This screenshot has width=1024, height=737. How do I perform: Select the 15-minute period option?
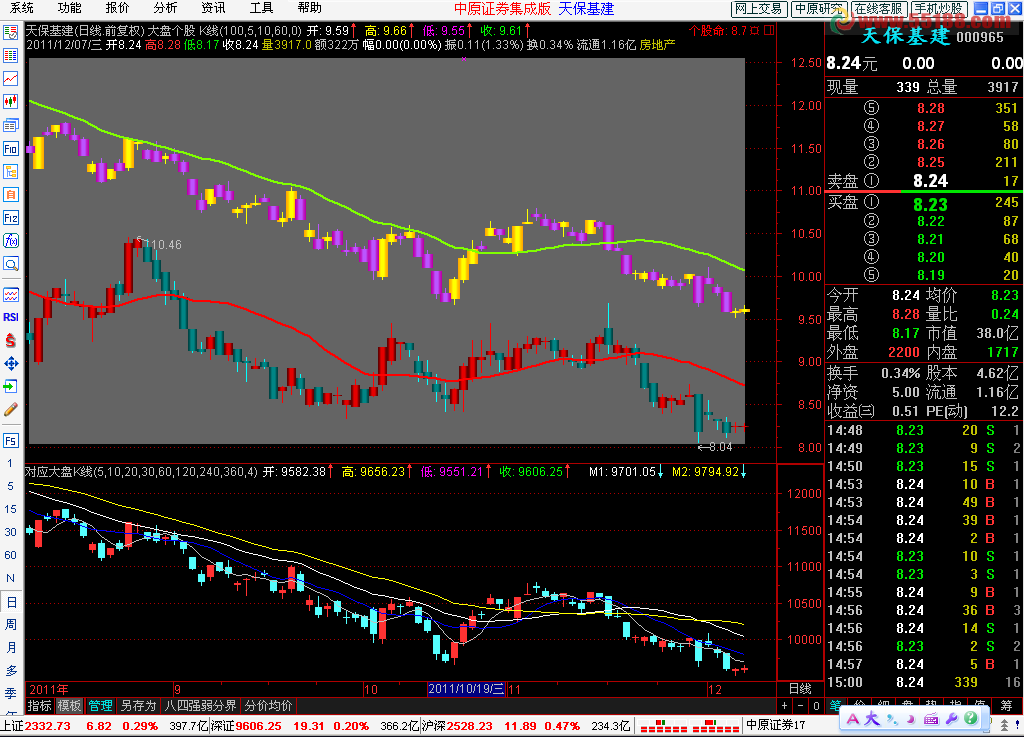point(10,509)
